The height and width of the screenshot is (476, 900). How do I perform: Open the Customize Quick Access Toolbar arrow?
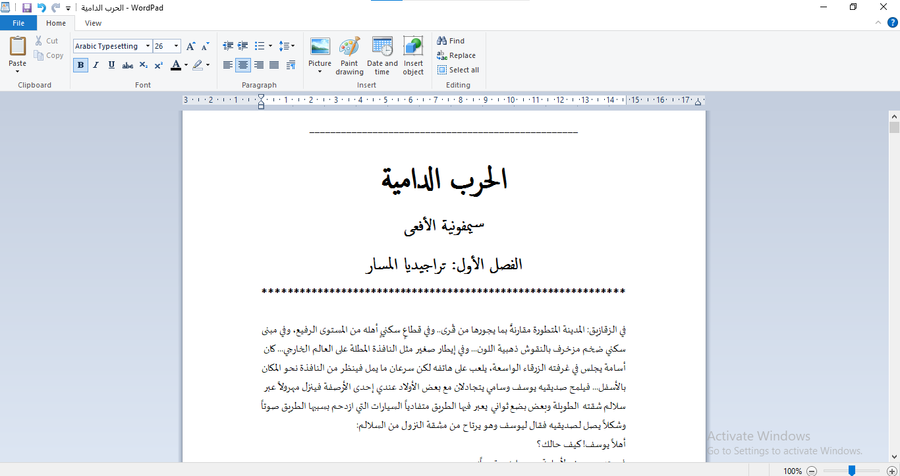(68, 8)
